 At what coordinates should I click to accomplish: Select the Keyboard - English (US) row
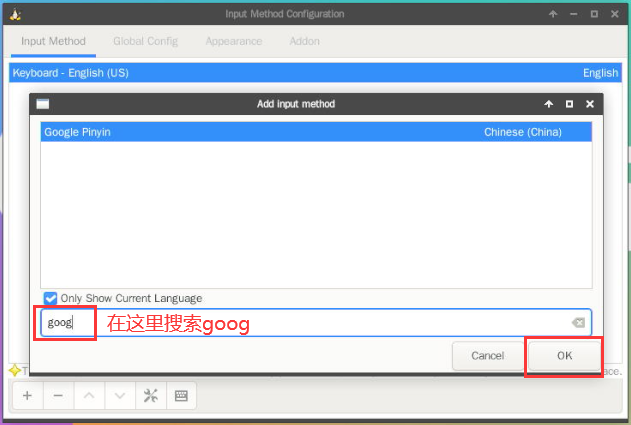pos(316,73)
